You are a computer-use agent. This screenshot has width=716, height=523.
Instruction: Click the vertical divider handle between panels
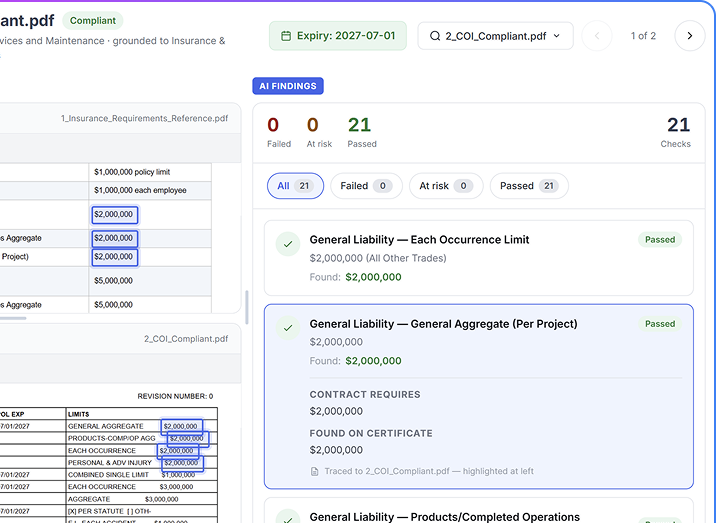click(247, 307)
